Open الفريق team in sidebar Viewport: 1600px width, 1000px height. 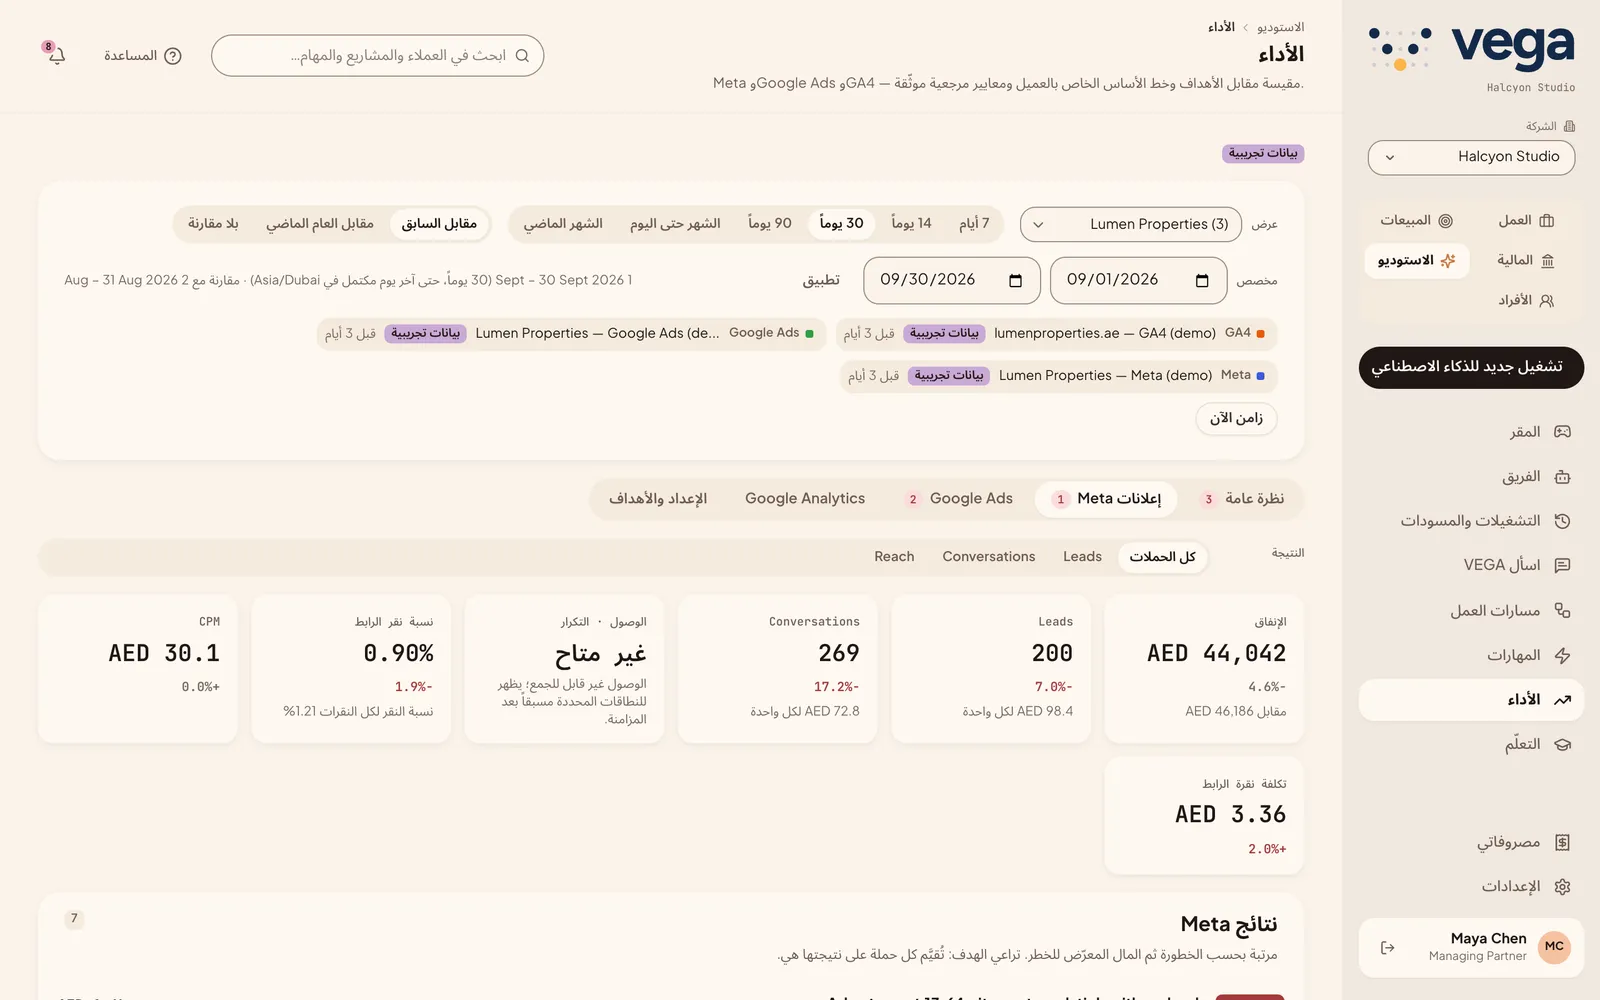click(1470, 477)
